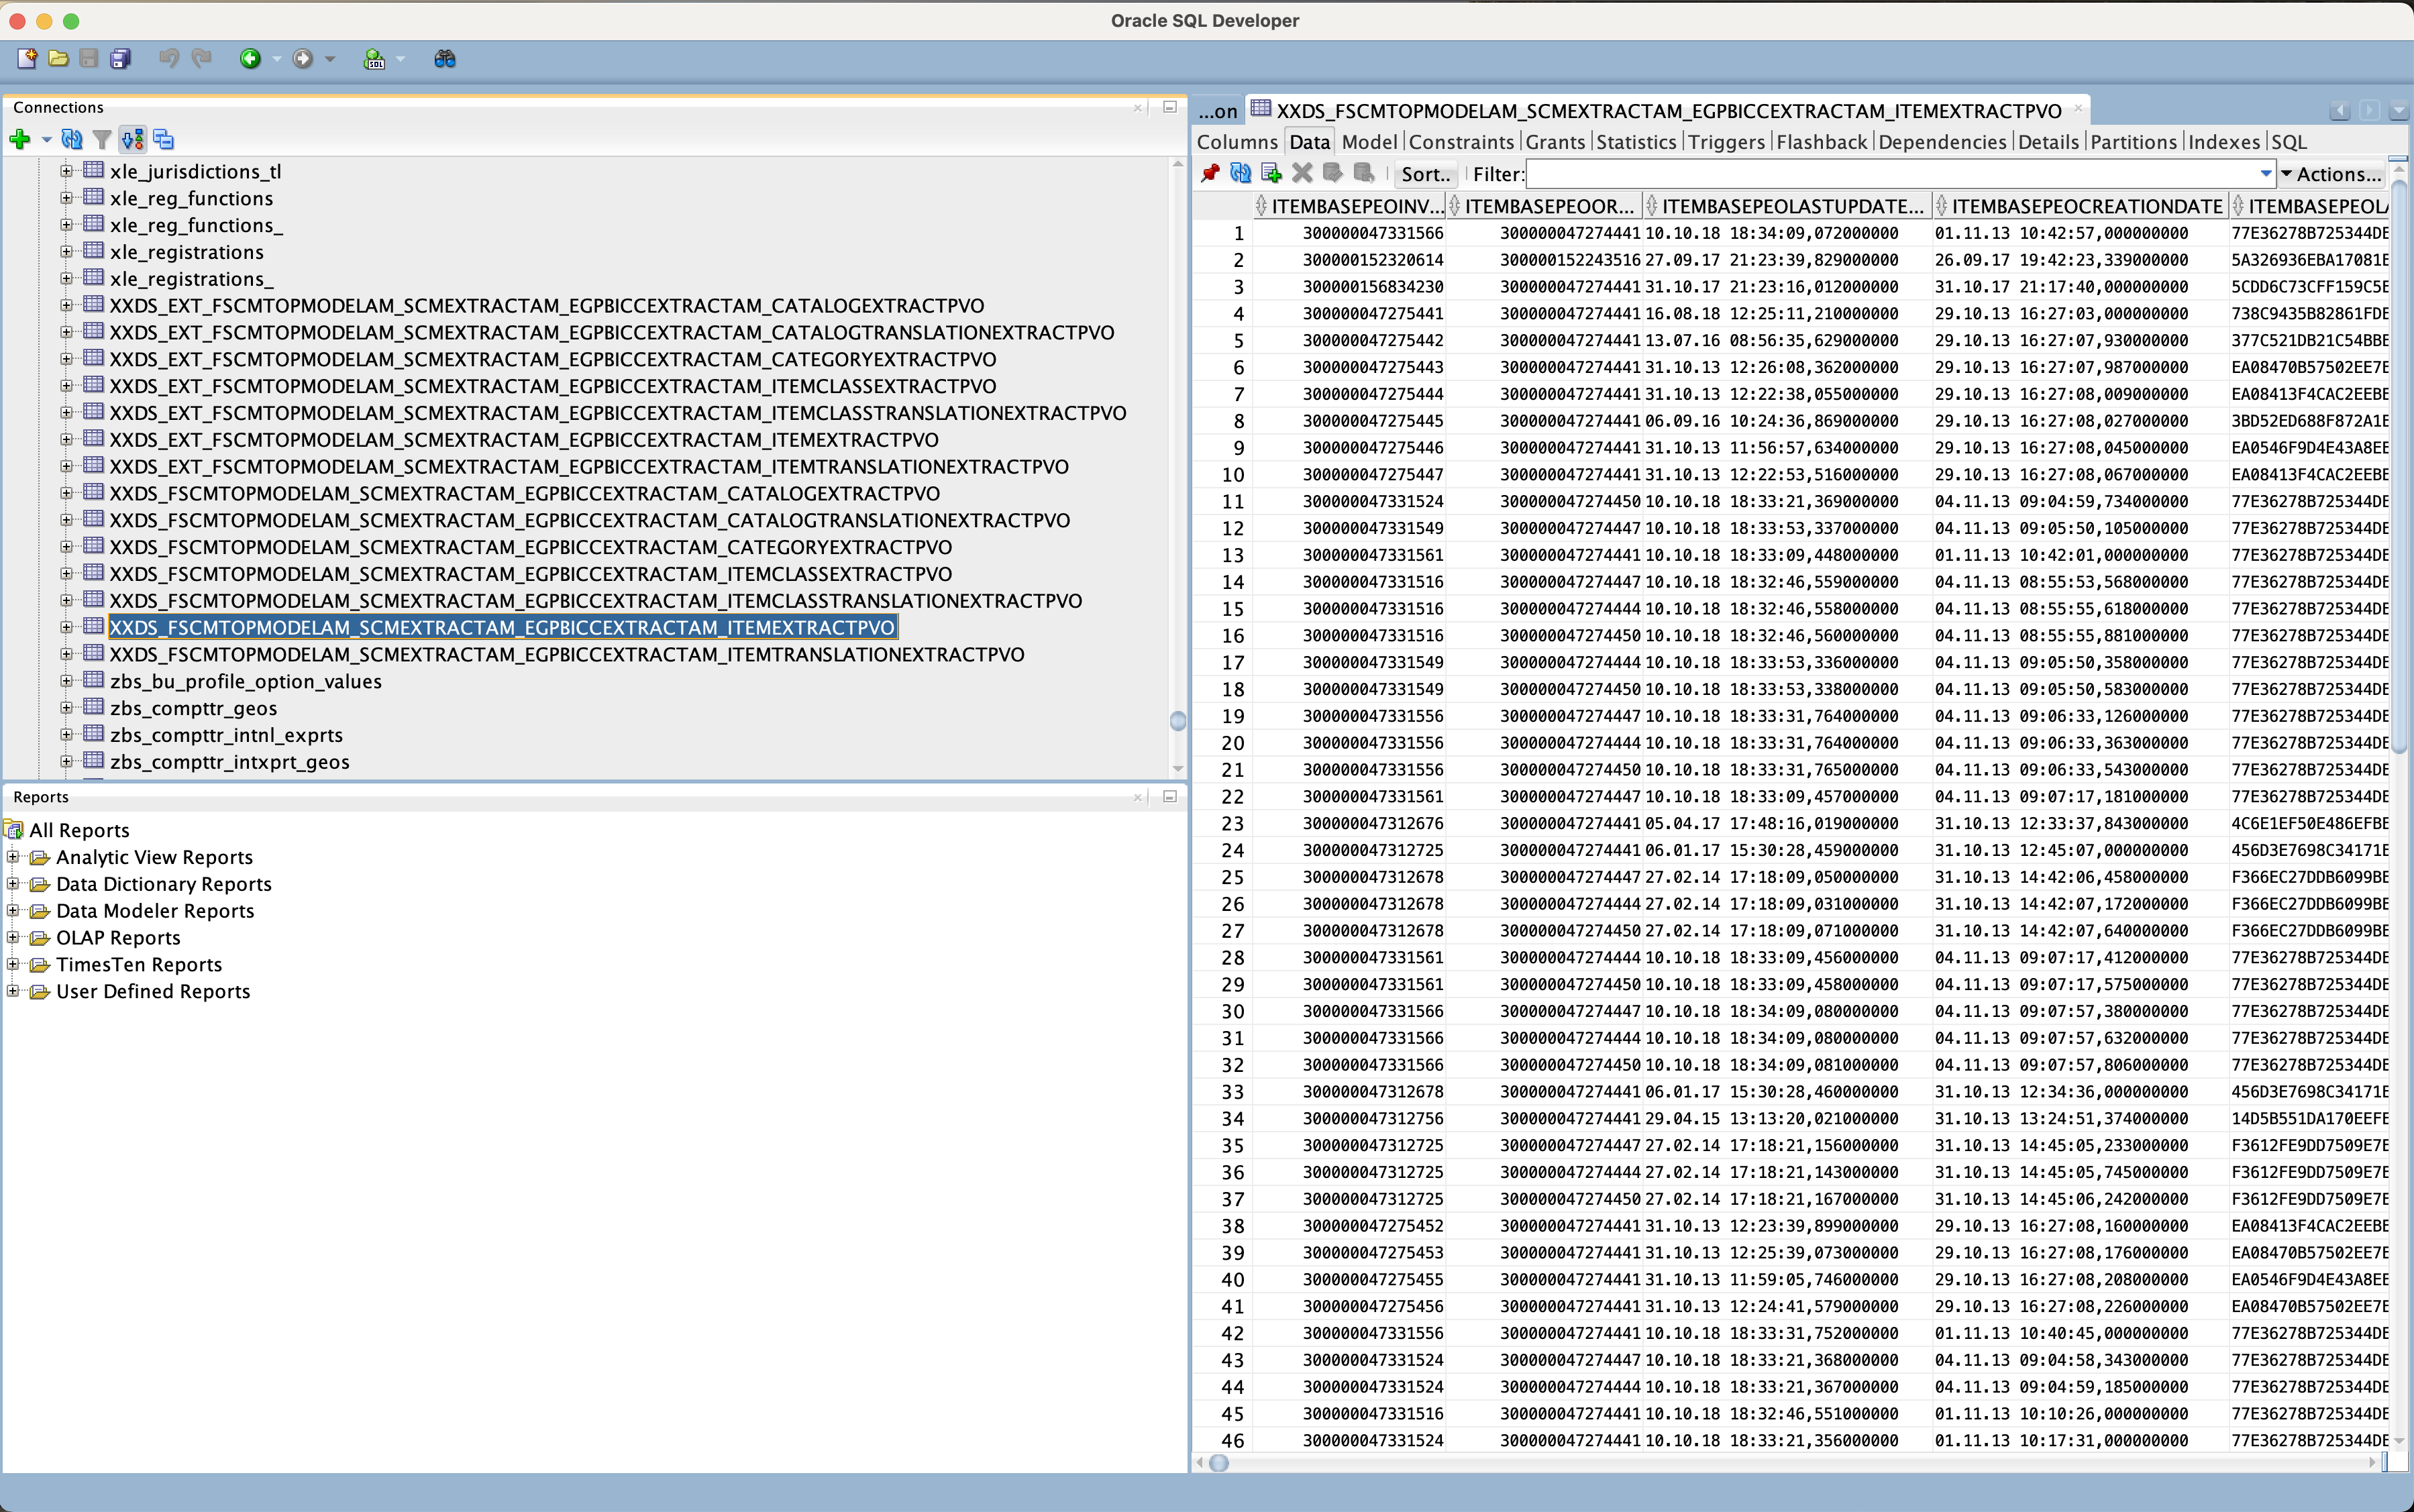Viewport: 2414px width, 1512px height.
Task: Open the SQL Worksheet icon
Action: tap(374, 59)
